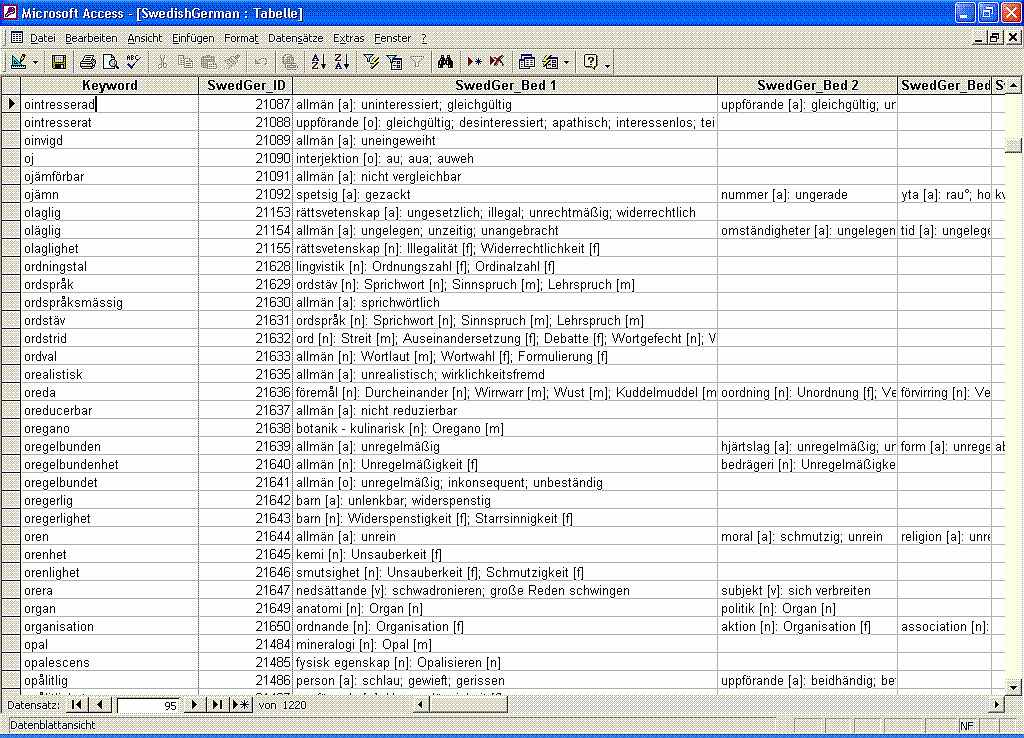The width and height of the screenshot is (1024, 738).
Task: Click the ID cell 21638
Action: pyautogui.click(x=246, y=428)
